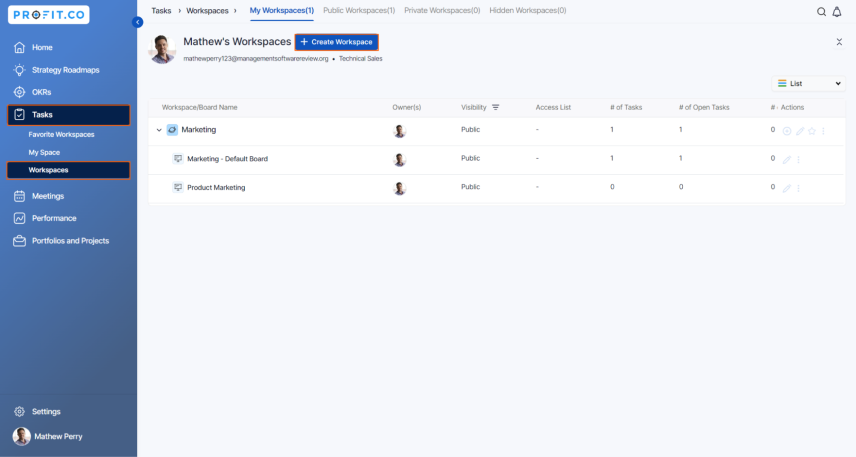856x457 pixels.
Task: Click Mathew's profile photo in header
Action: [162, 49]
